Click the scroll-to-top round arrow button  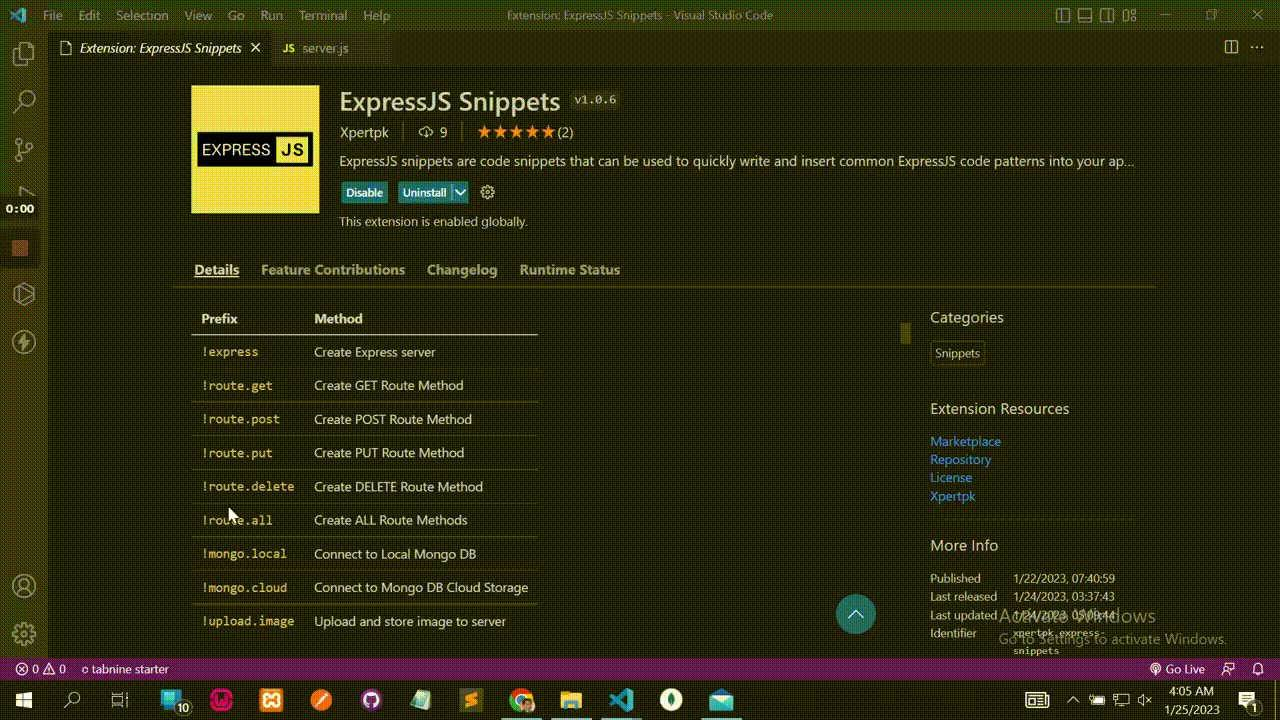tap(856, 614)
